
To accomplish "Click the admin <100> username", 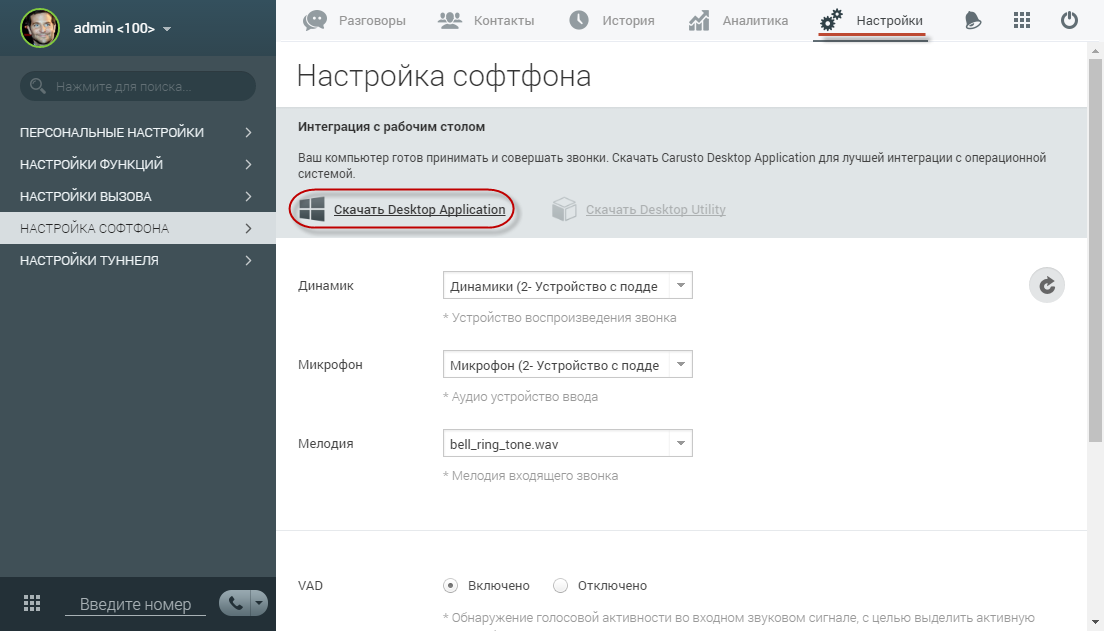I will point(114,28).
